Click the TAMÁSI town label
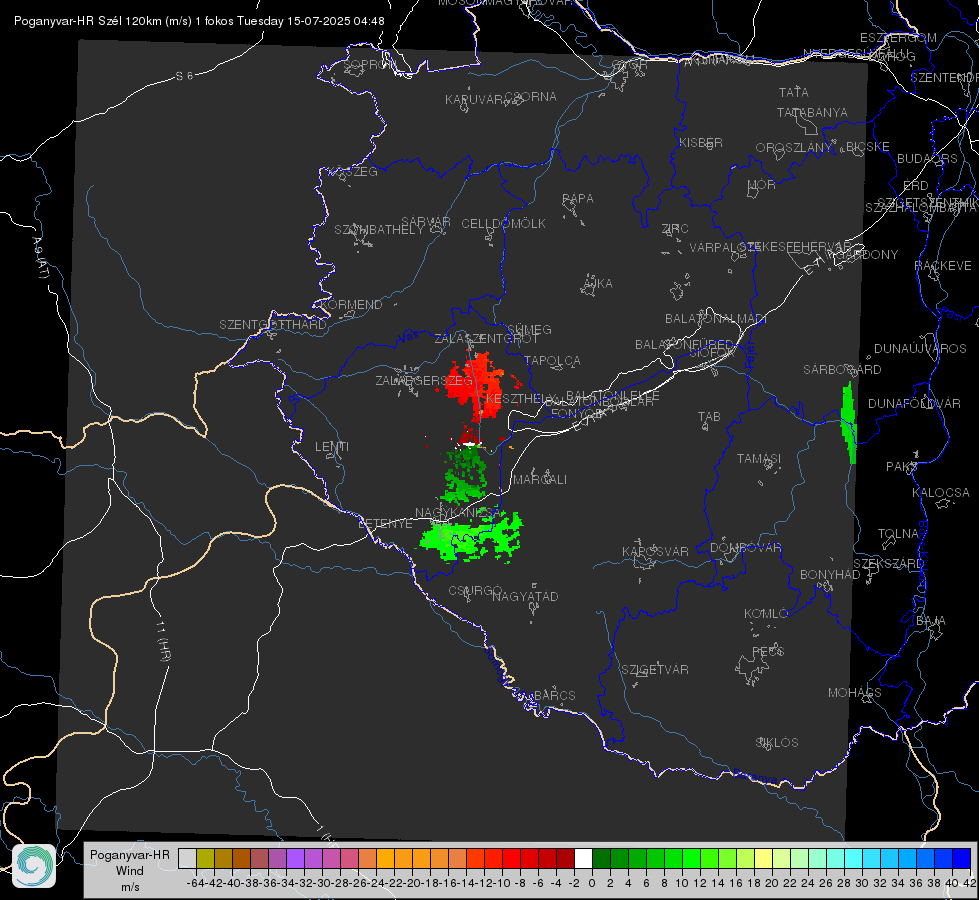The image size is (979, 900). click(x=759, y=458)
